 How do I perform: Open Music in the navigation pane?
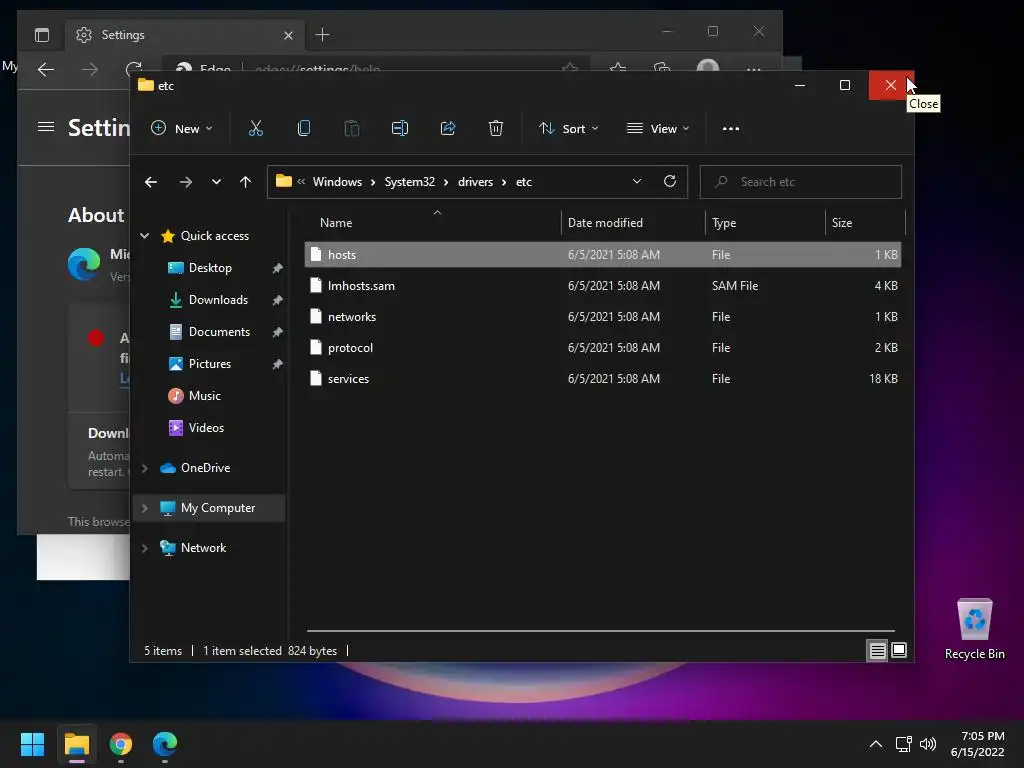point(204,396)
